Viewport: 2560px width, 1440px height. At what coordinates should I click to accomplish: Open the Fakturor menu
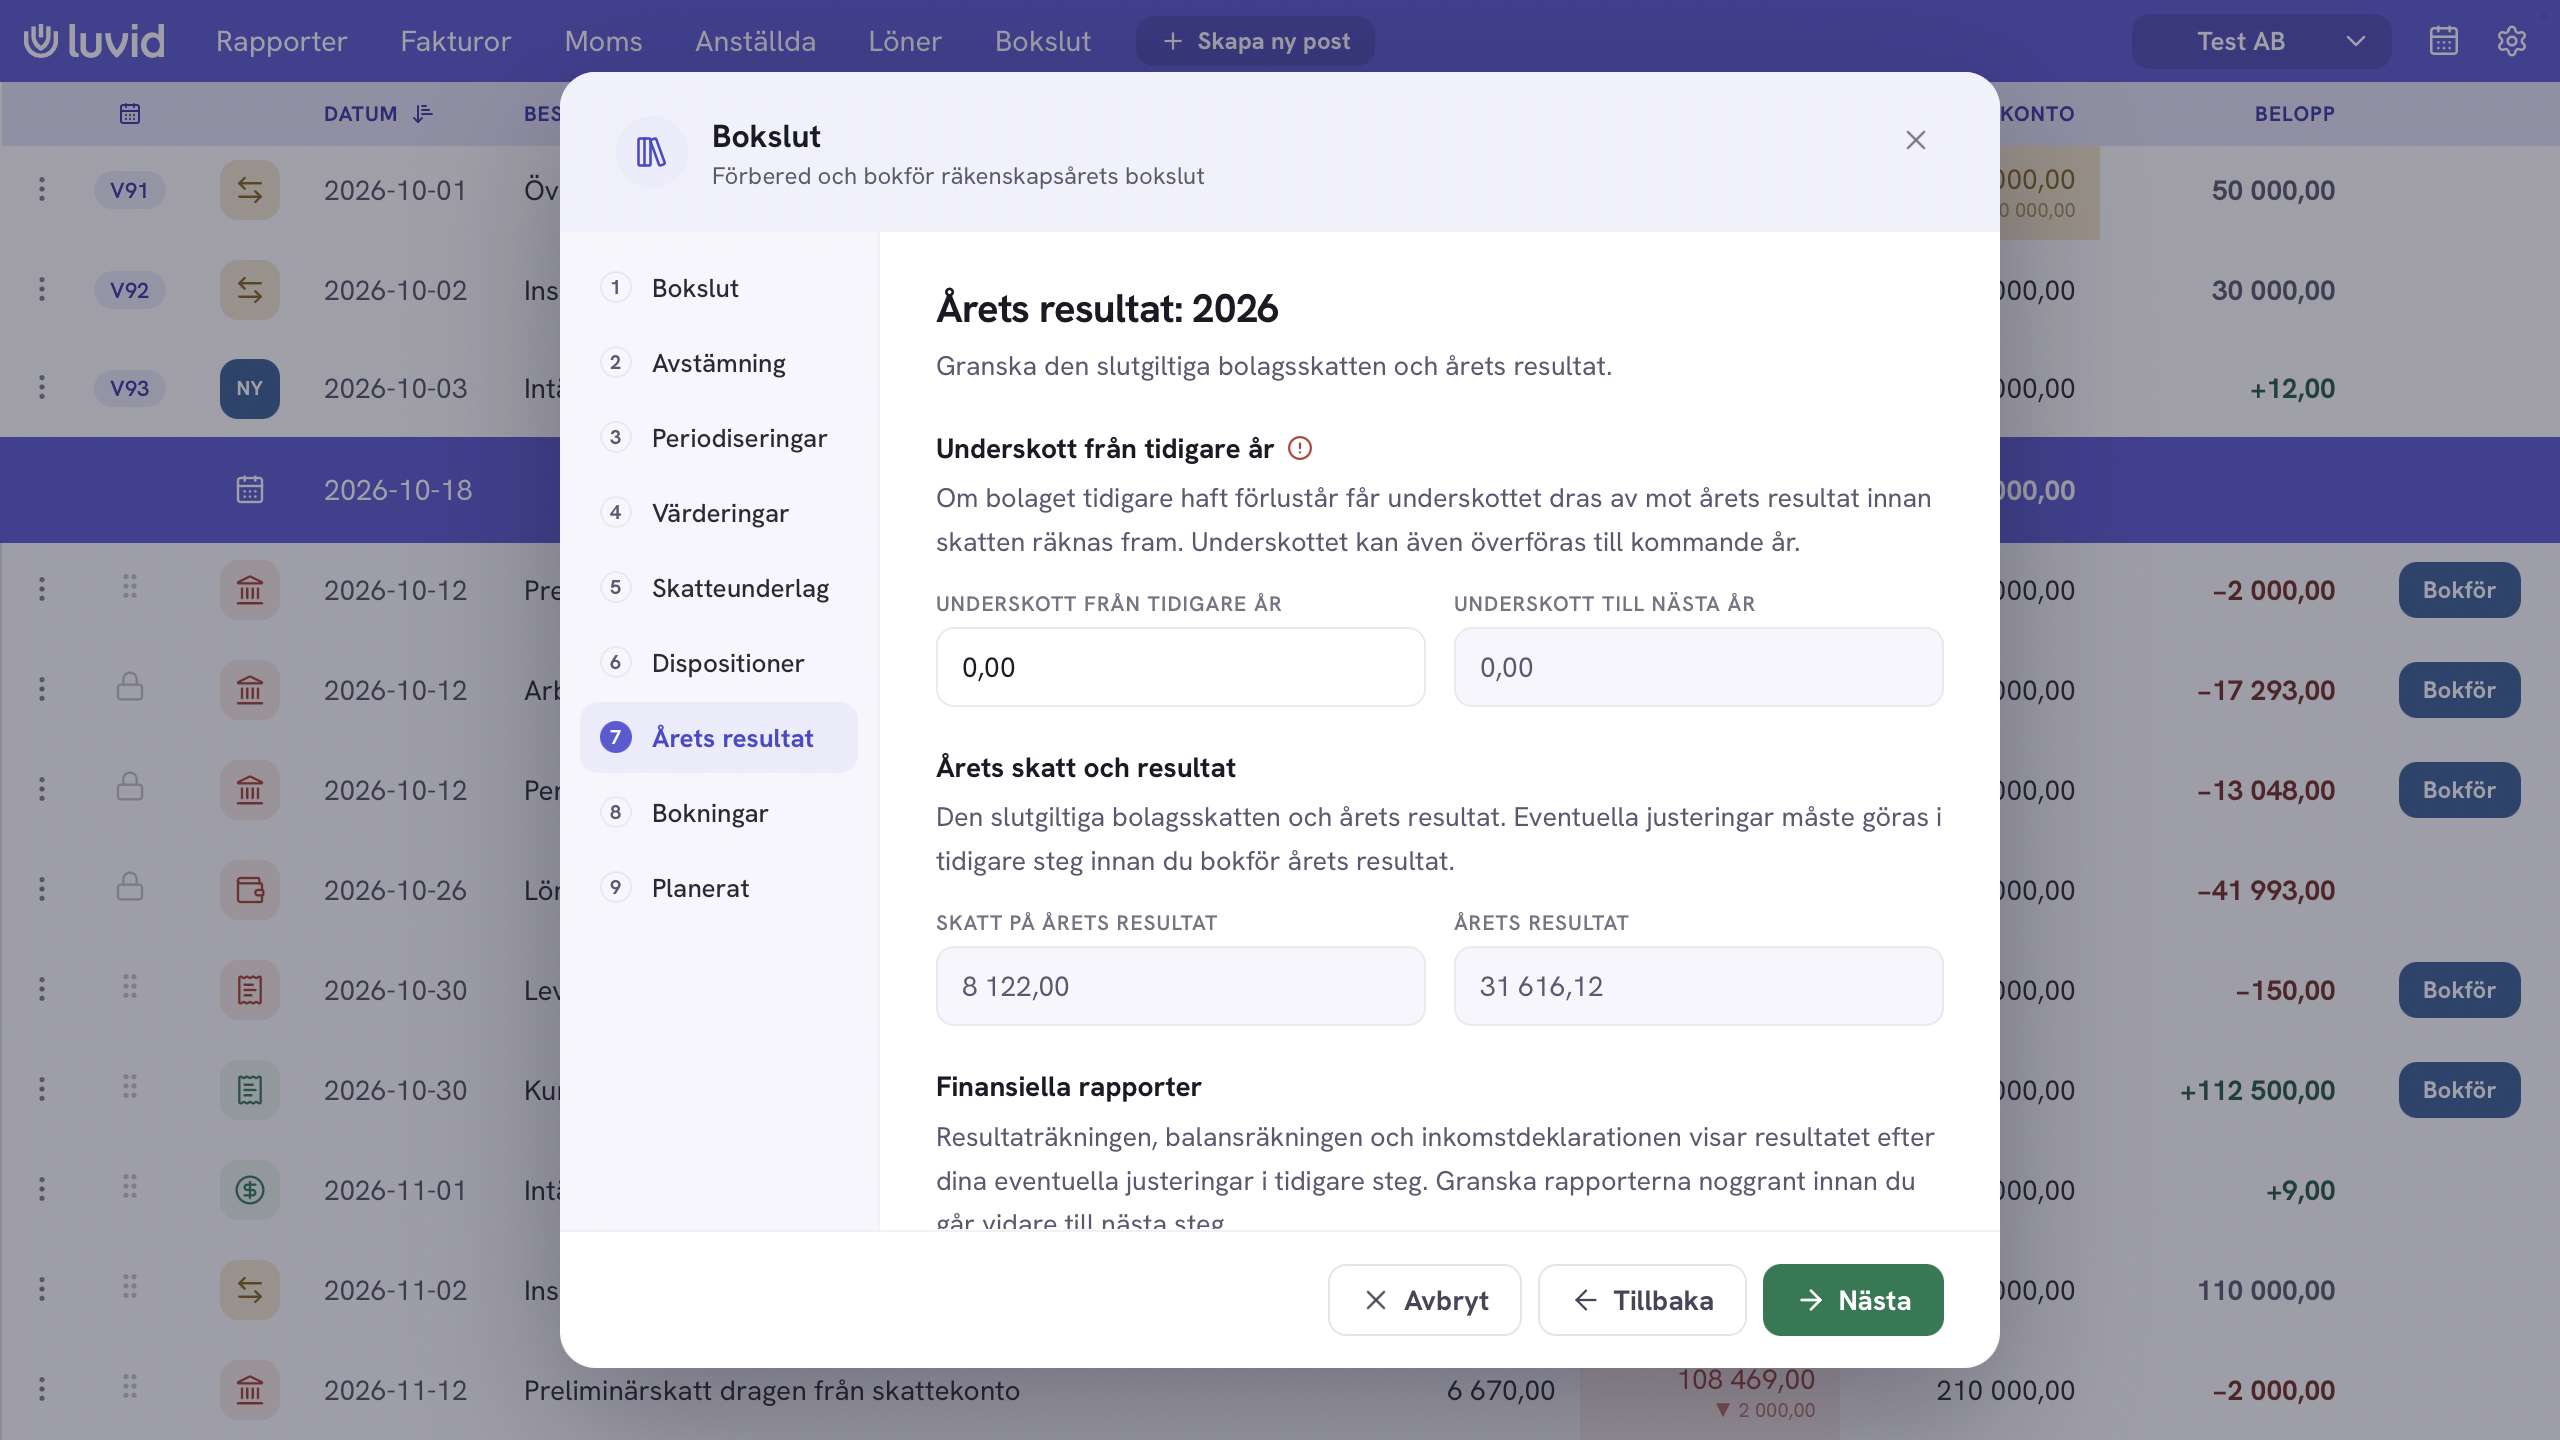click(x=455, y=41)
